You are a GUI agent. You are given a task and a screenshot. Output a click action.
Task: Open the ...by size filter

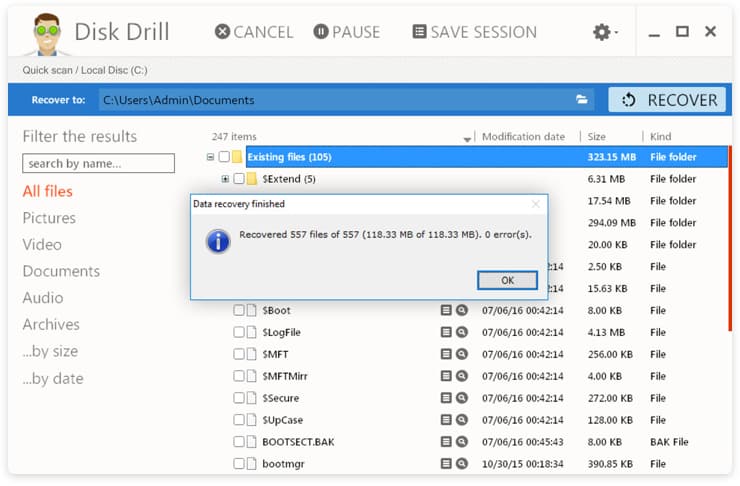50,352
